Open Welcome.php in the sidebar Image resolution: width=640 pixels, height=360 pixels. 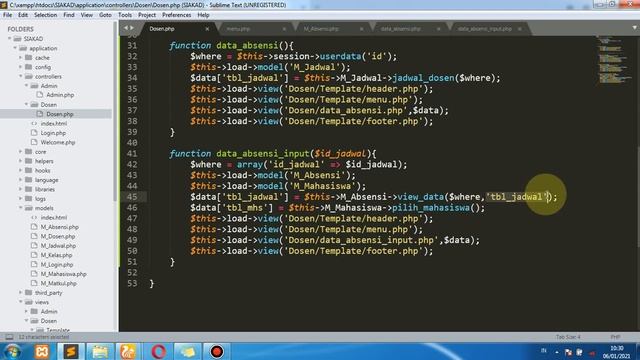[58, 142]
